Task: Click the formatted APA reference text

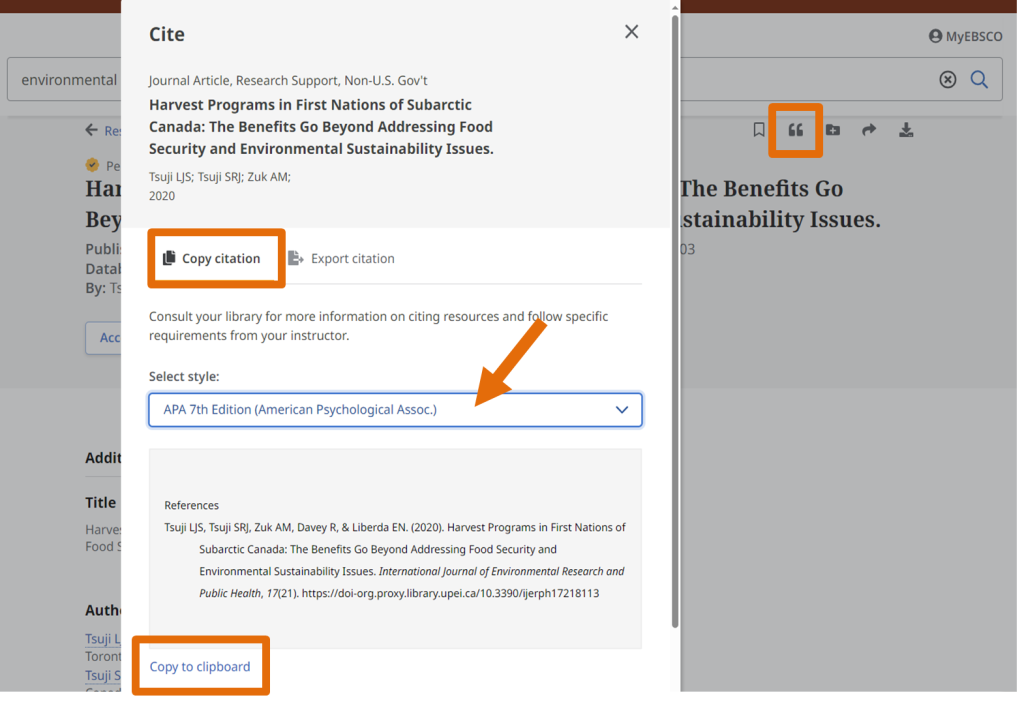Action: [395, 560]
